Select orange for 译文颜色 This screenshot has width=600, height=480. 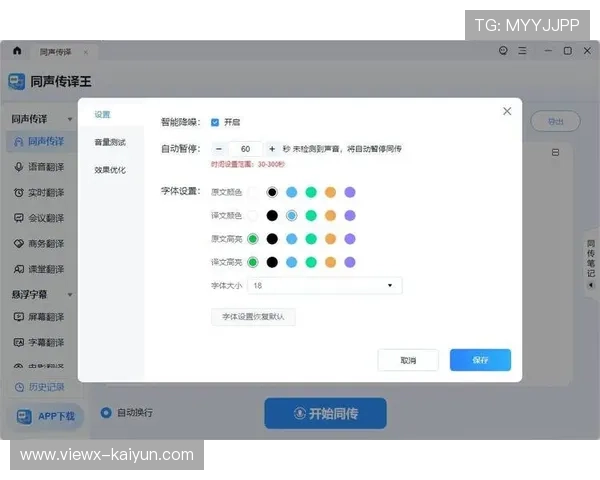pos(331,216)
